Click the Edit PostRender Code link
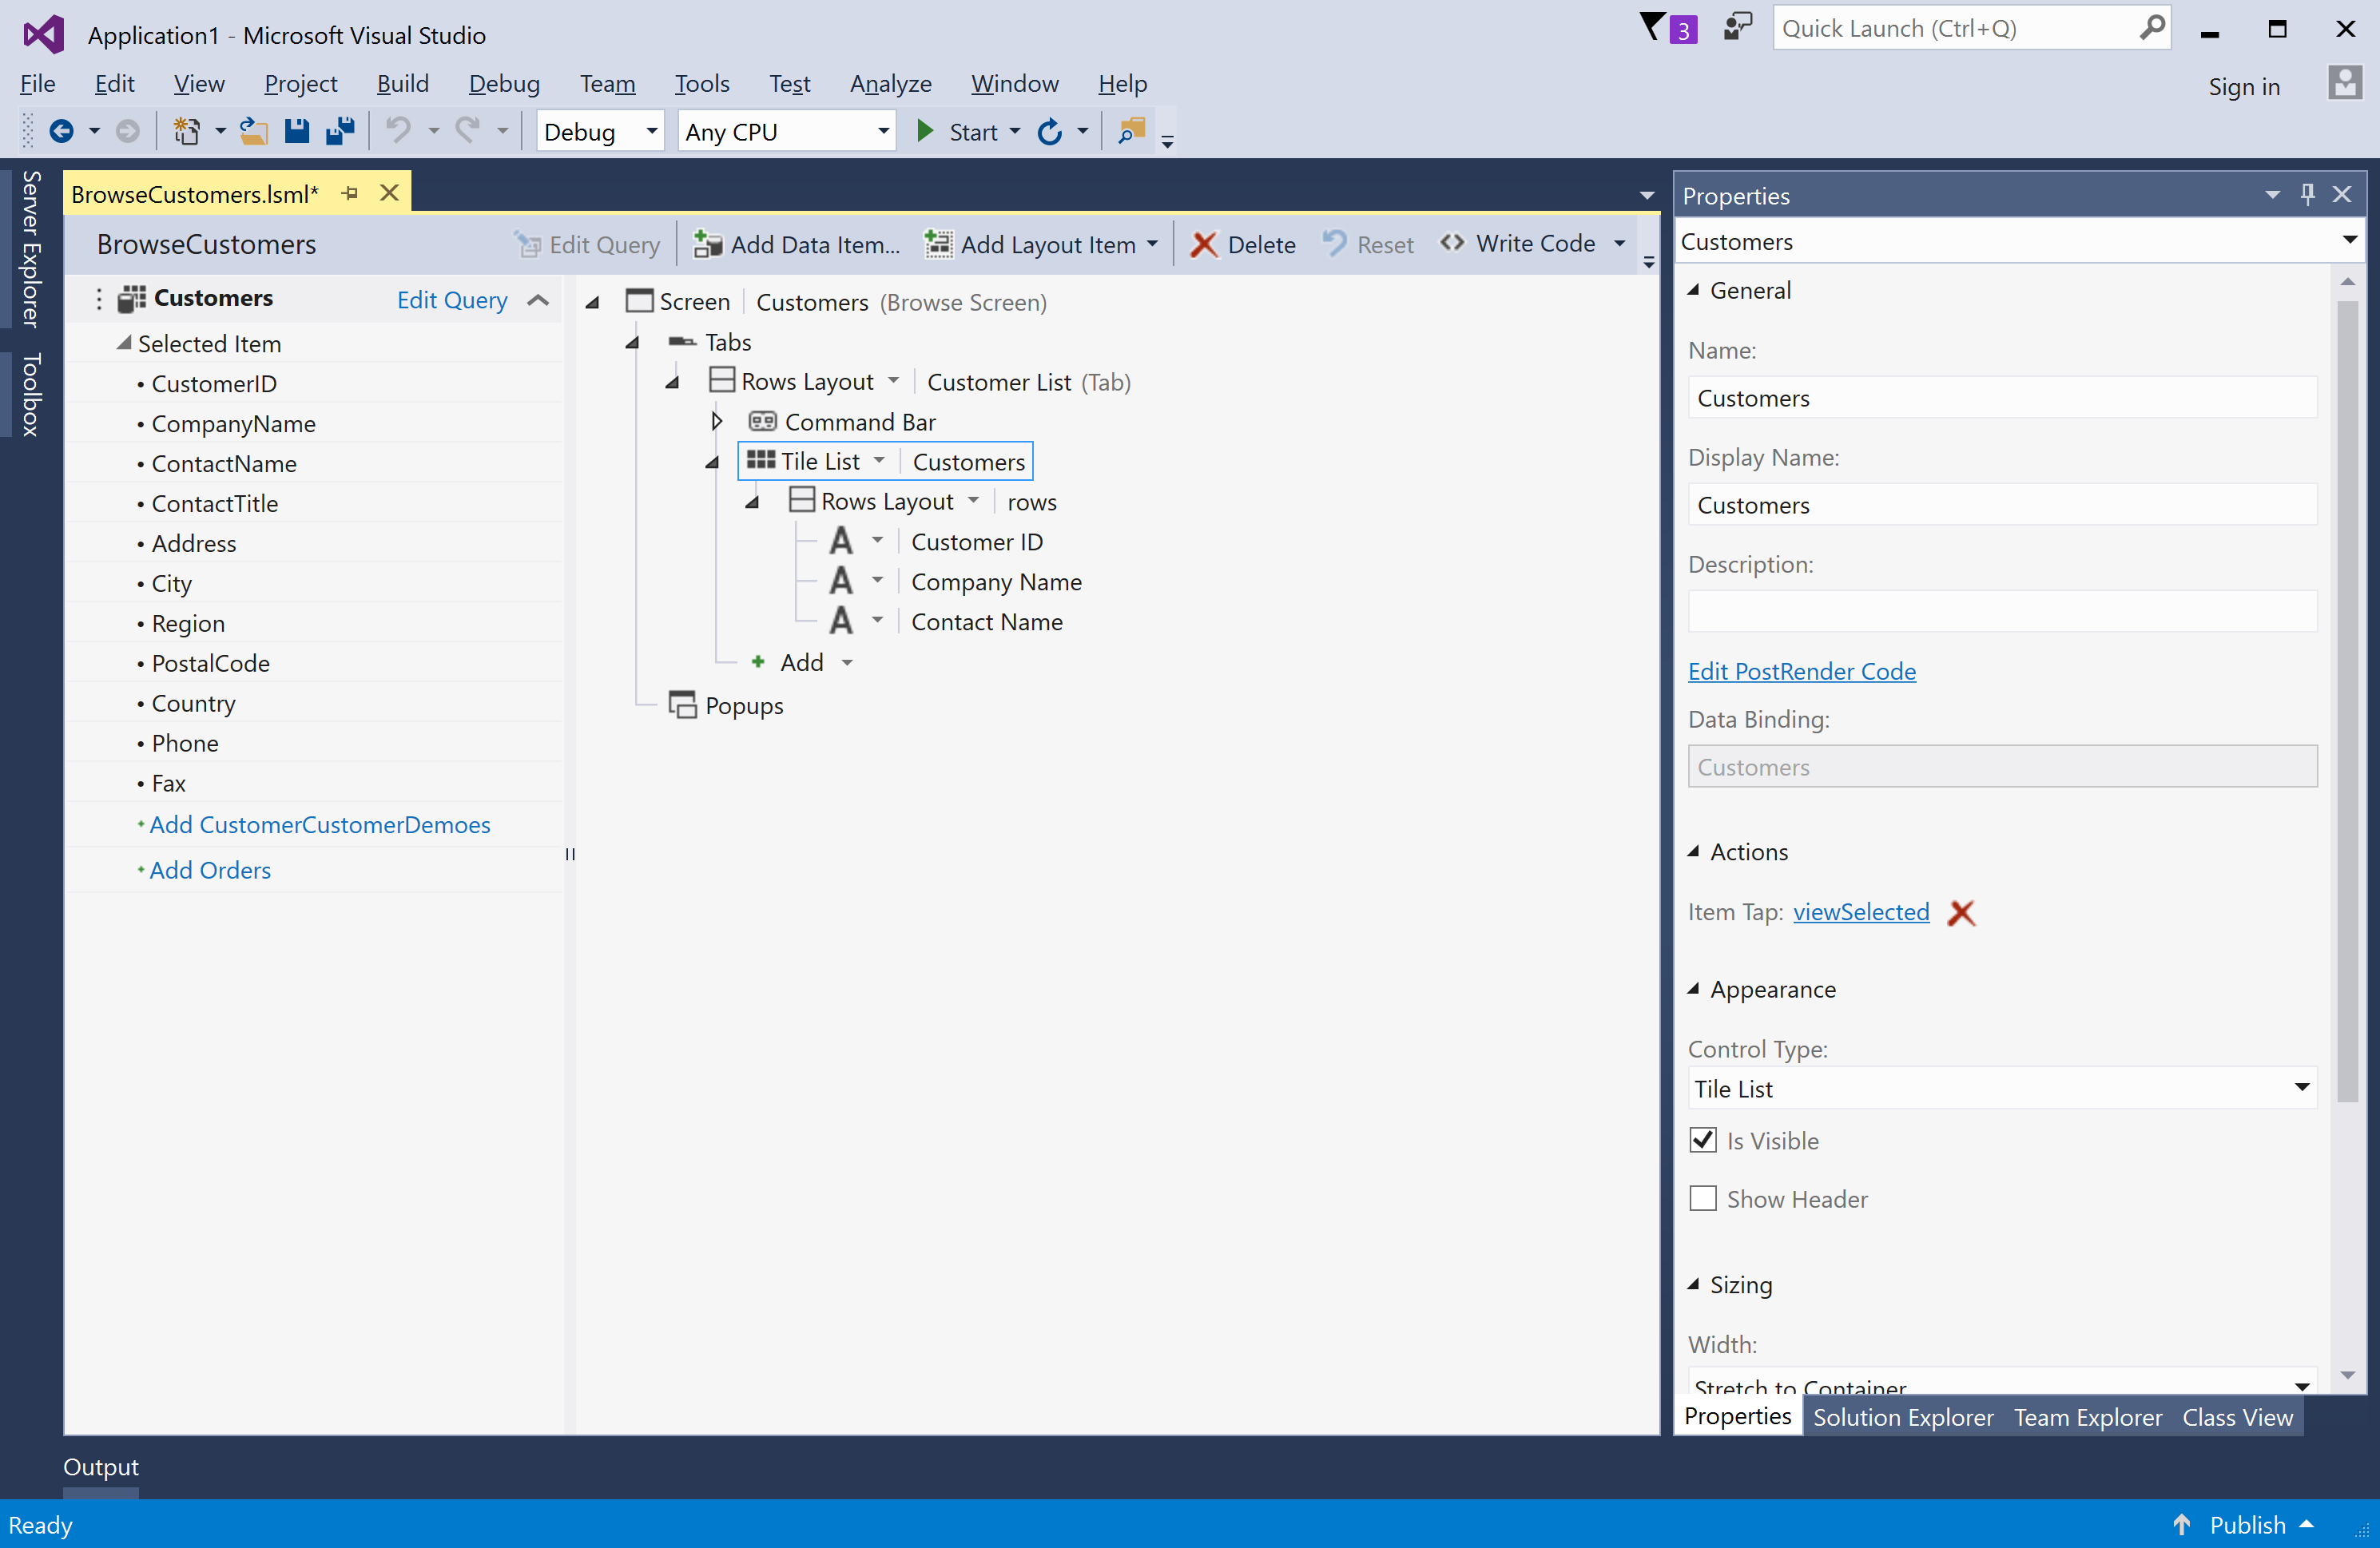This screenshot has width=2380, height=1548. [x=1802, y=671]
